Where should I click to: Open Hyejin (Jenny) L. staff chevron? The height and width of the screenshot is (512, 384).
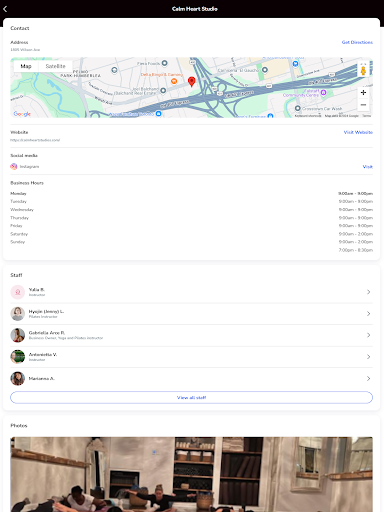[368, 314]
